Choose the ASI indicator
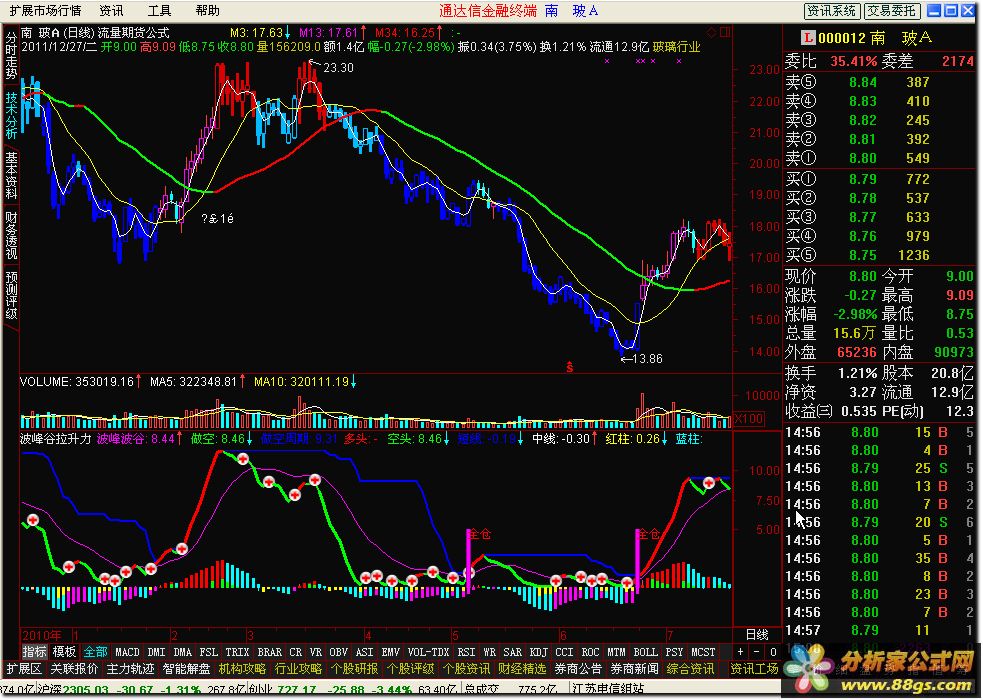The image size is (983, 700). (364, 652)
